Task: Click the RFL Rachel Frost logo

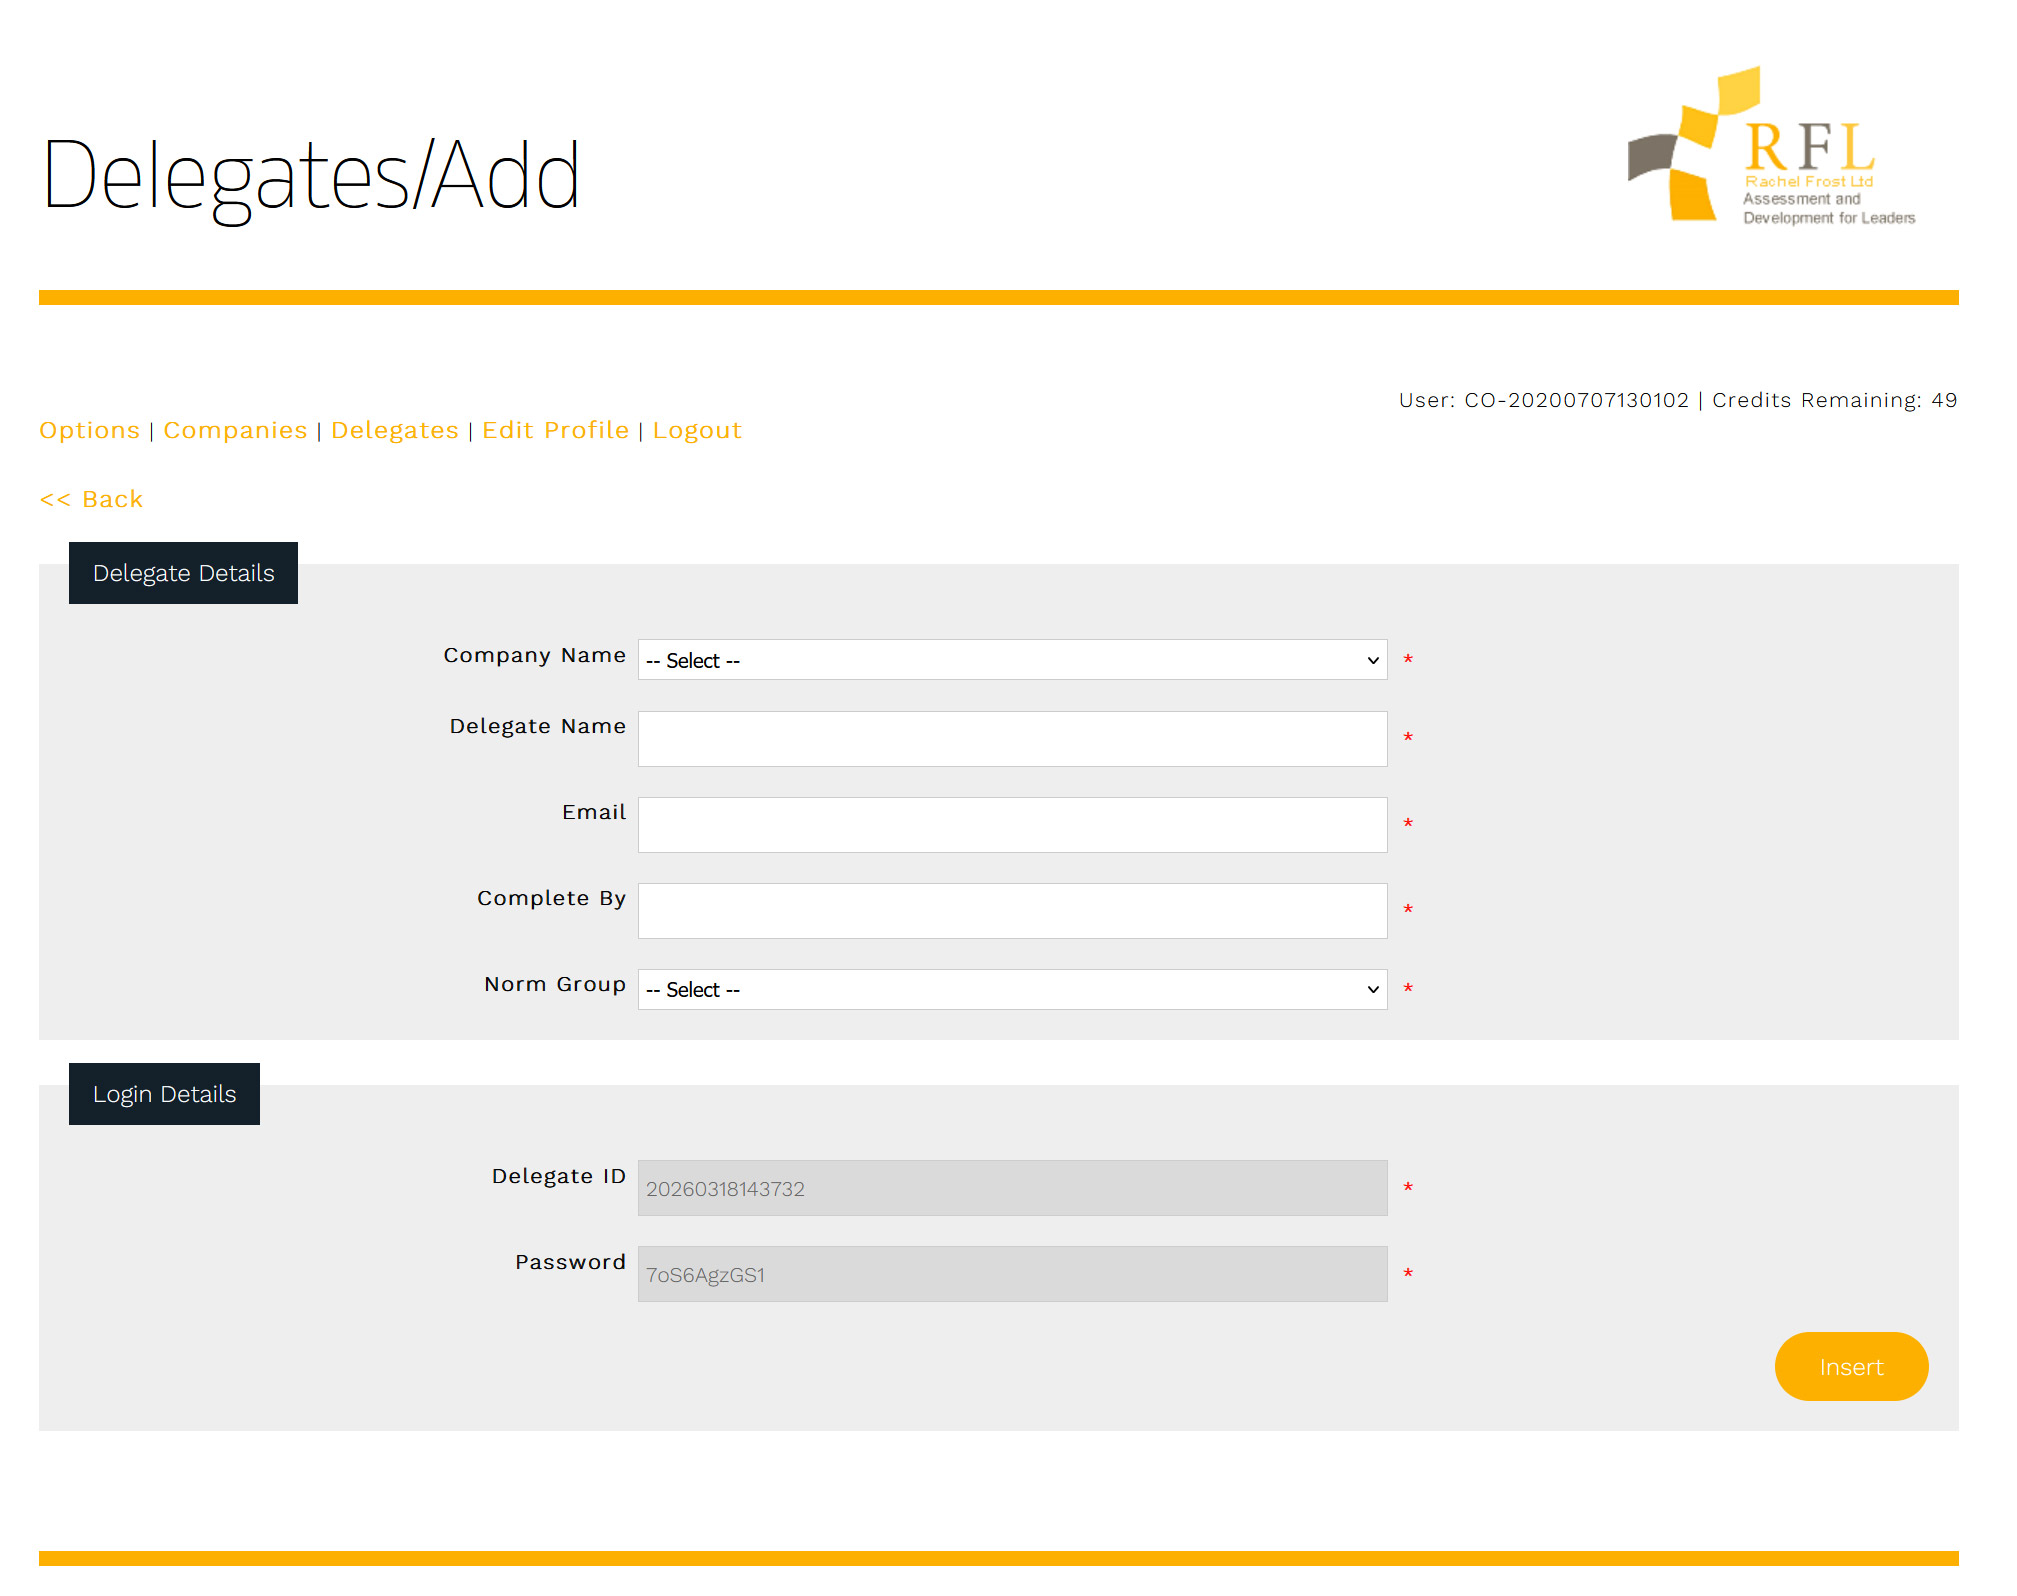Action: tap(1771, 148)
